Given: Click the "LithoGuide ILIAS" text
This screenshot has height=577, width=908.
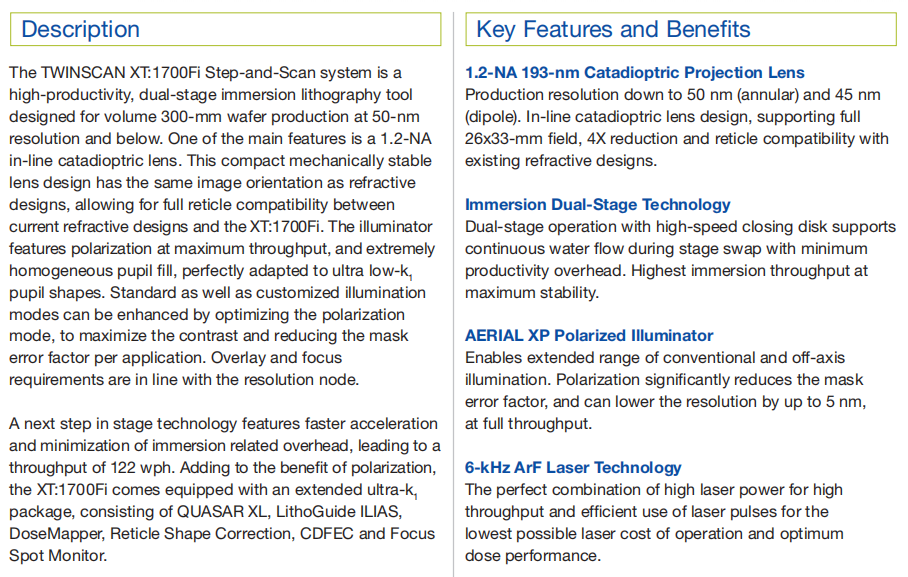Looking at the screenshot, I should tap(349, 512).
